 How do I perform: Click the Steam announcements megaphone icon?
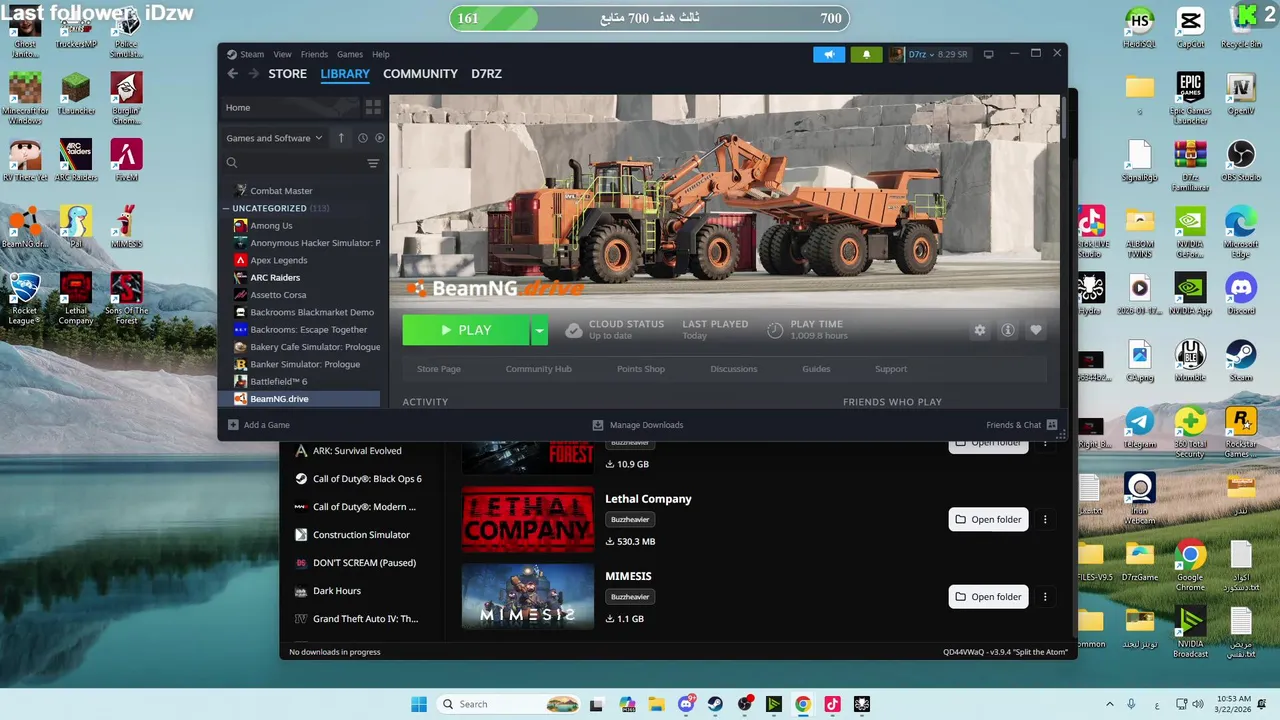click(829, 54)
